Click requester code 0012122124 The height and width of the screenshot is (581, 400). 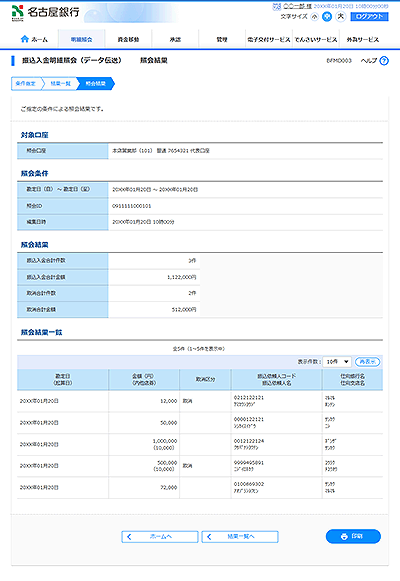[x=249, y=441]
